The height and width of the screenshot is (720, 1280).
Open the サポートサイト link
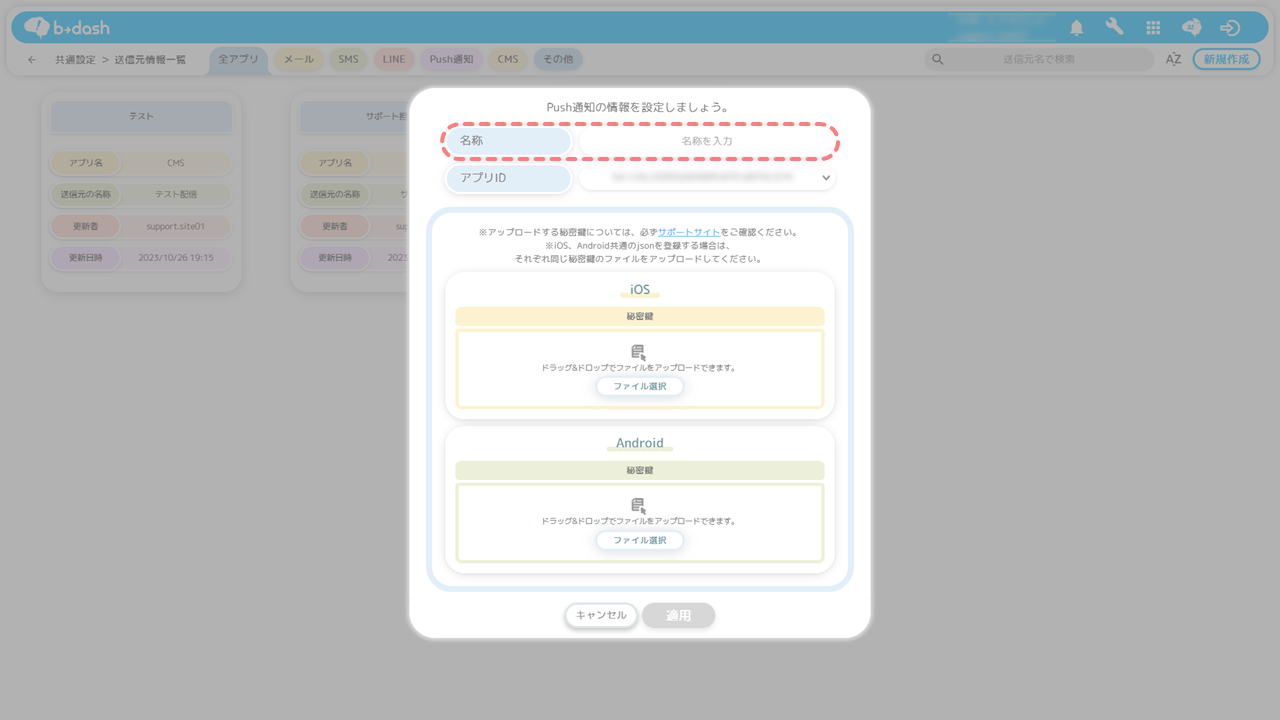click(688, 232)
